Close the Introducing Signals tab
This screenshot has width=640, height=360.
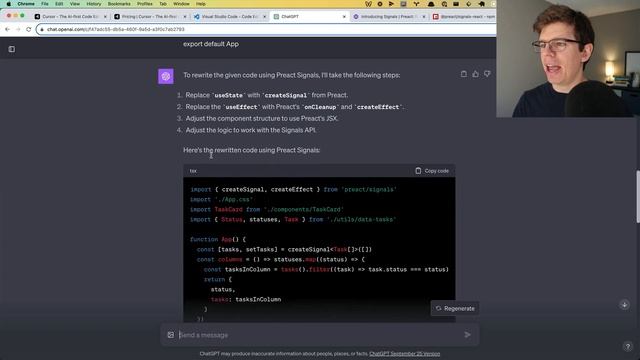tap(424, 17)
